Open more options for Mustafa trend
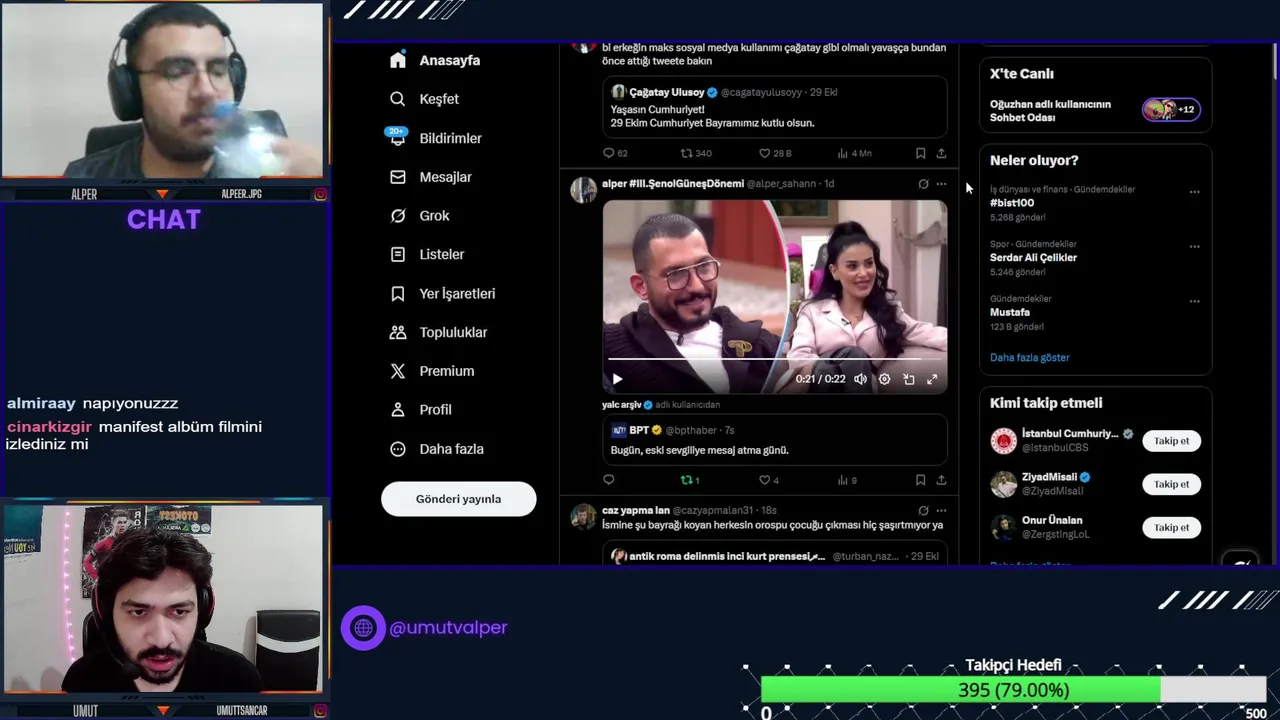Image resolution: width=1280 pixels, height=720 pixels. pyautogui.click(x=1194, y=301)
